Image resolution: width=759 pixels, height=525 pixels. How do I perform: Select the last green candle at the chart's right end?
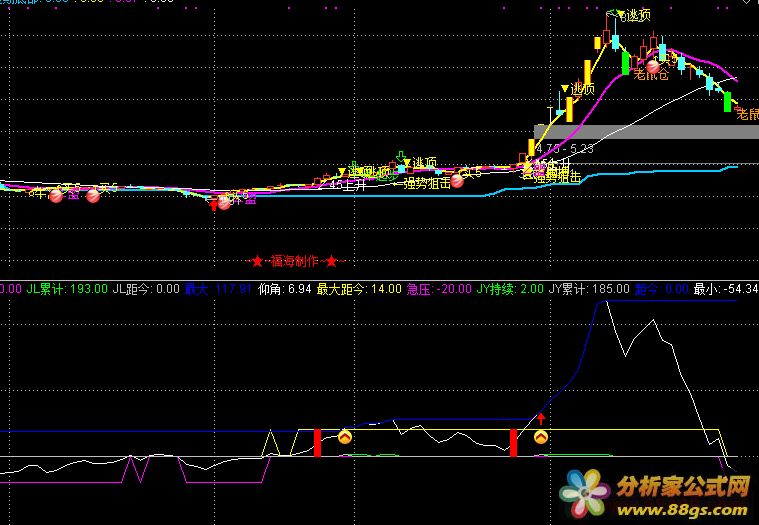click(x=728, y=102)
